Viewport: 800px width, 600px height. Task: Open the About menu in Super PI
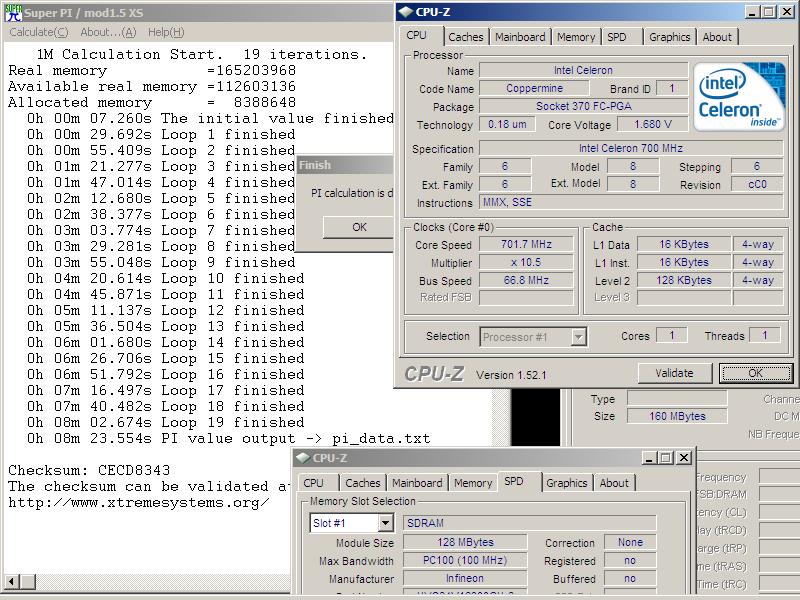click(108, 32)
